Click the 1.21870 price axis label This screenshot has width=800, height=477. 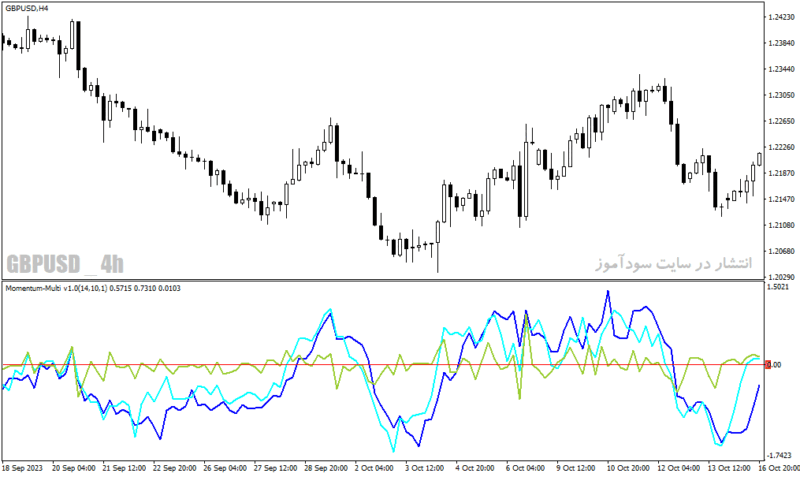[782, 173]
